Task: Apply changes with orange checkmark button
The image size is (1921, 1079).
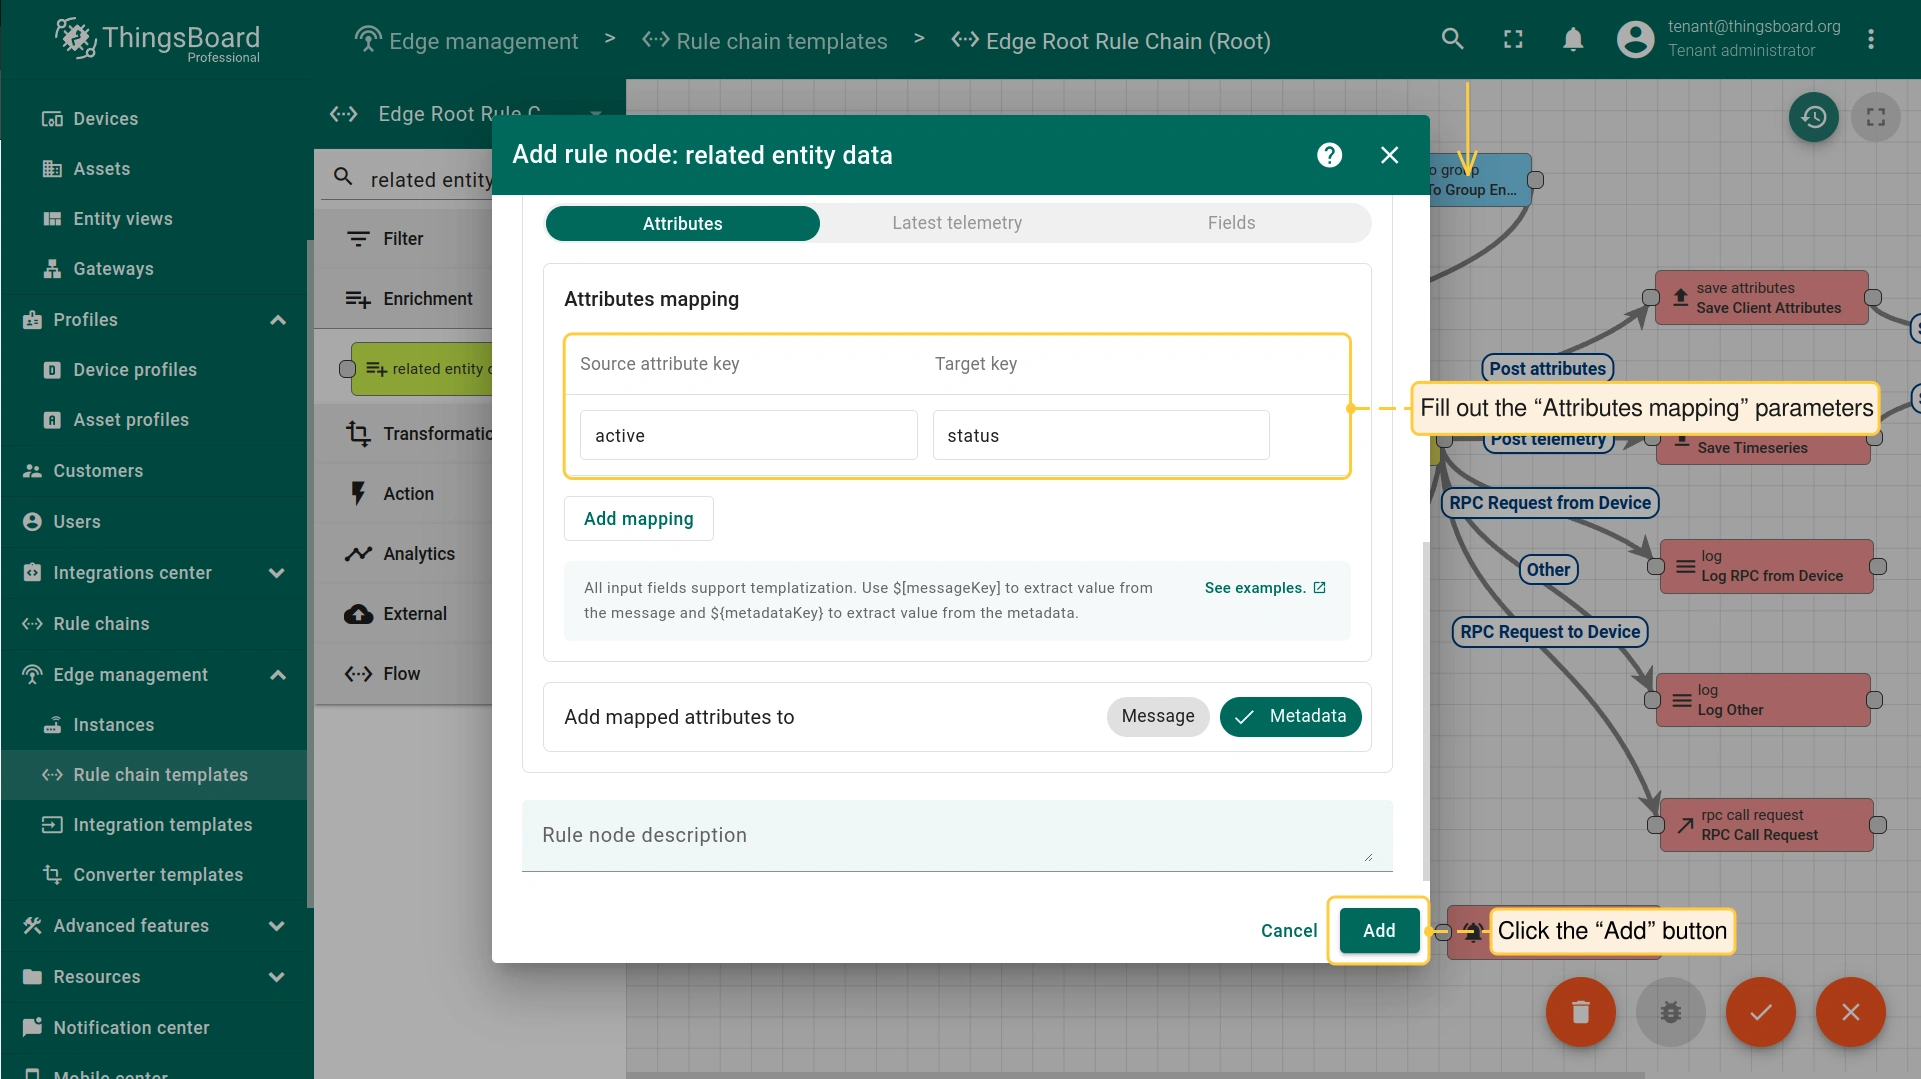Action: (x=1760, y=1012)
